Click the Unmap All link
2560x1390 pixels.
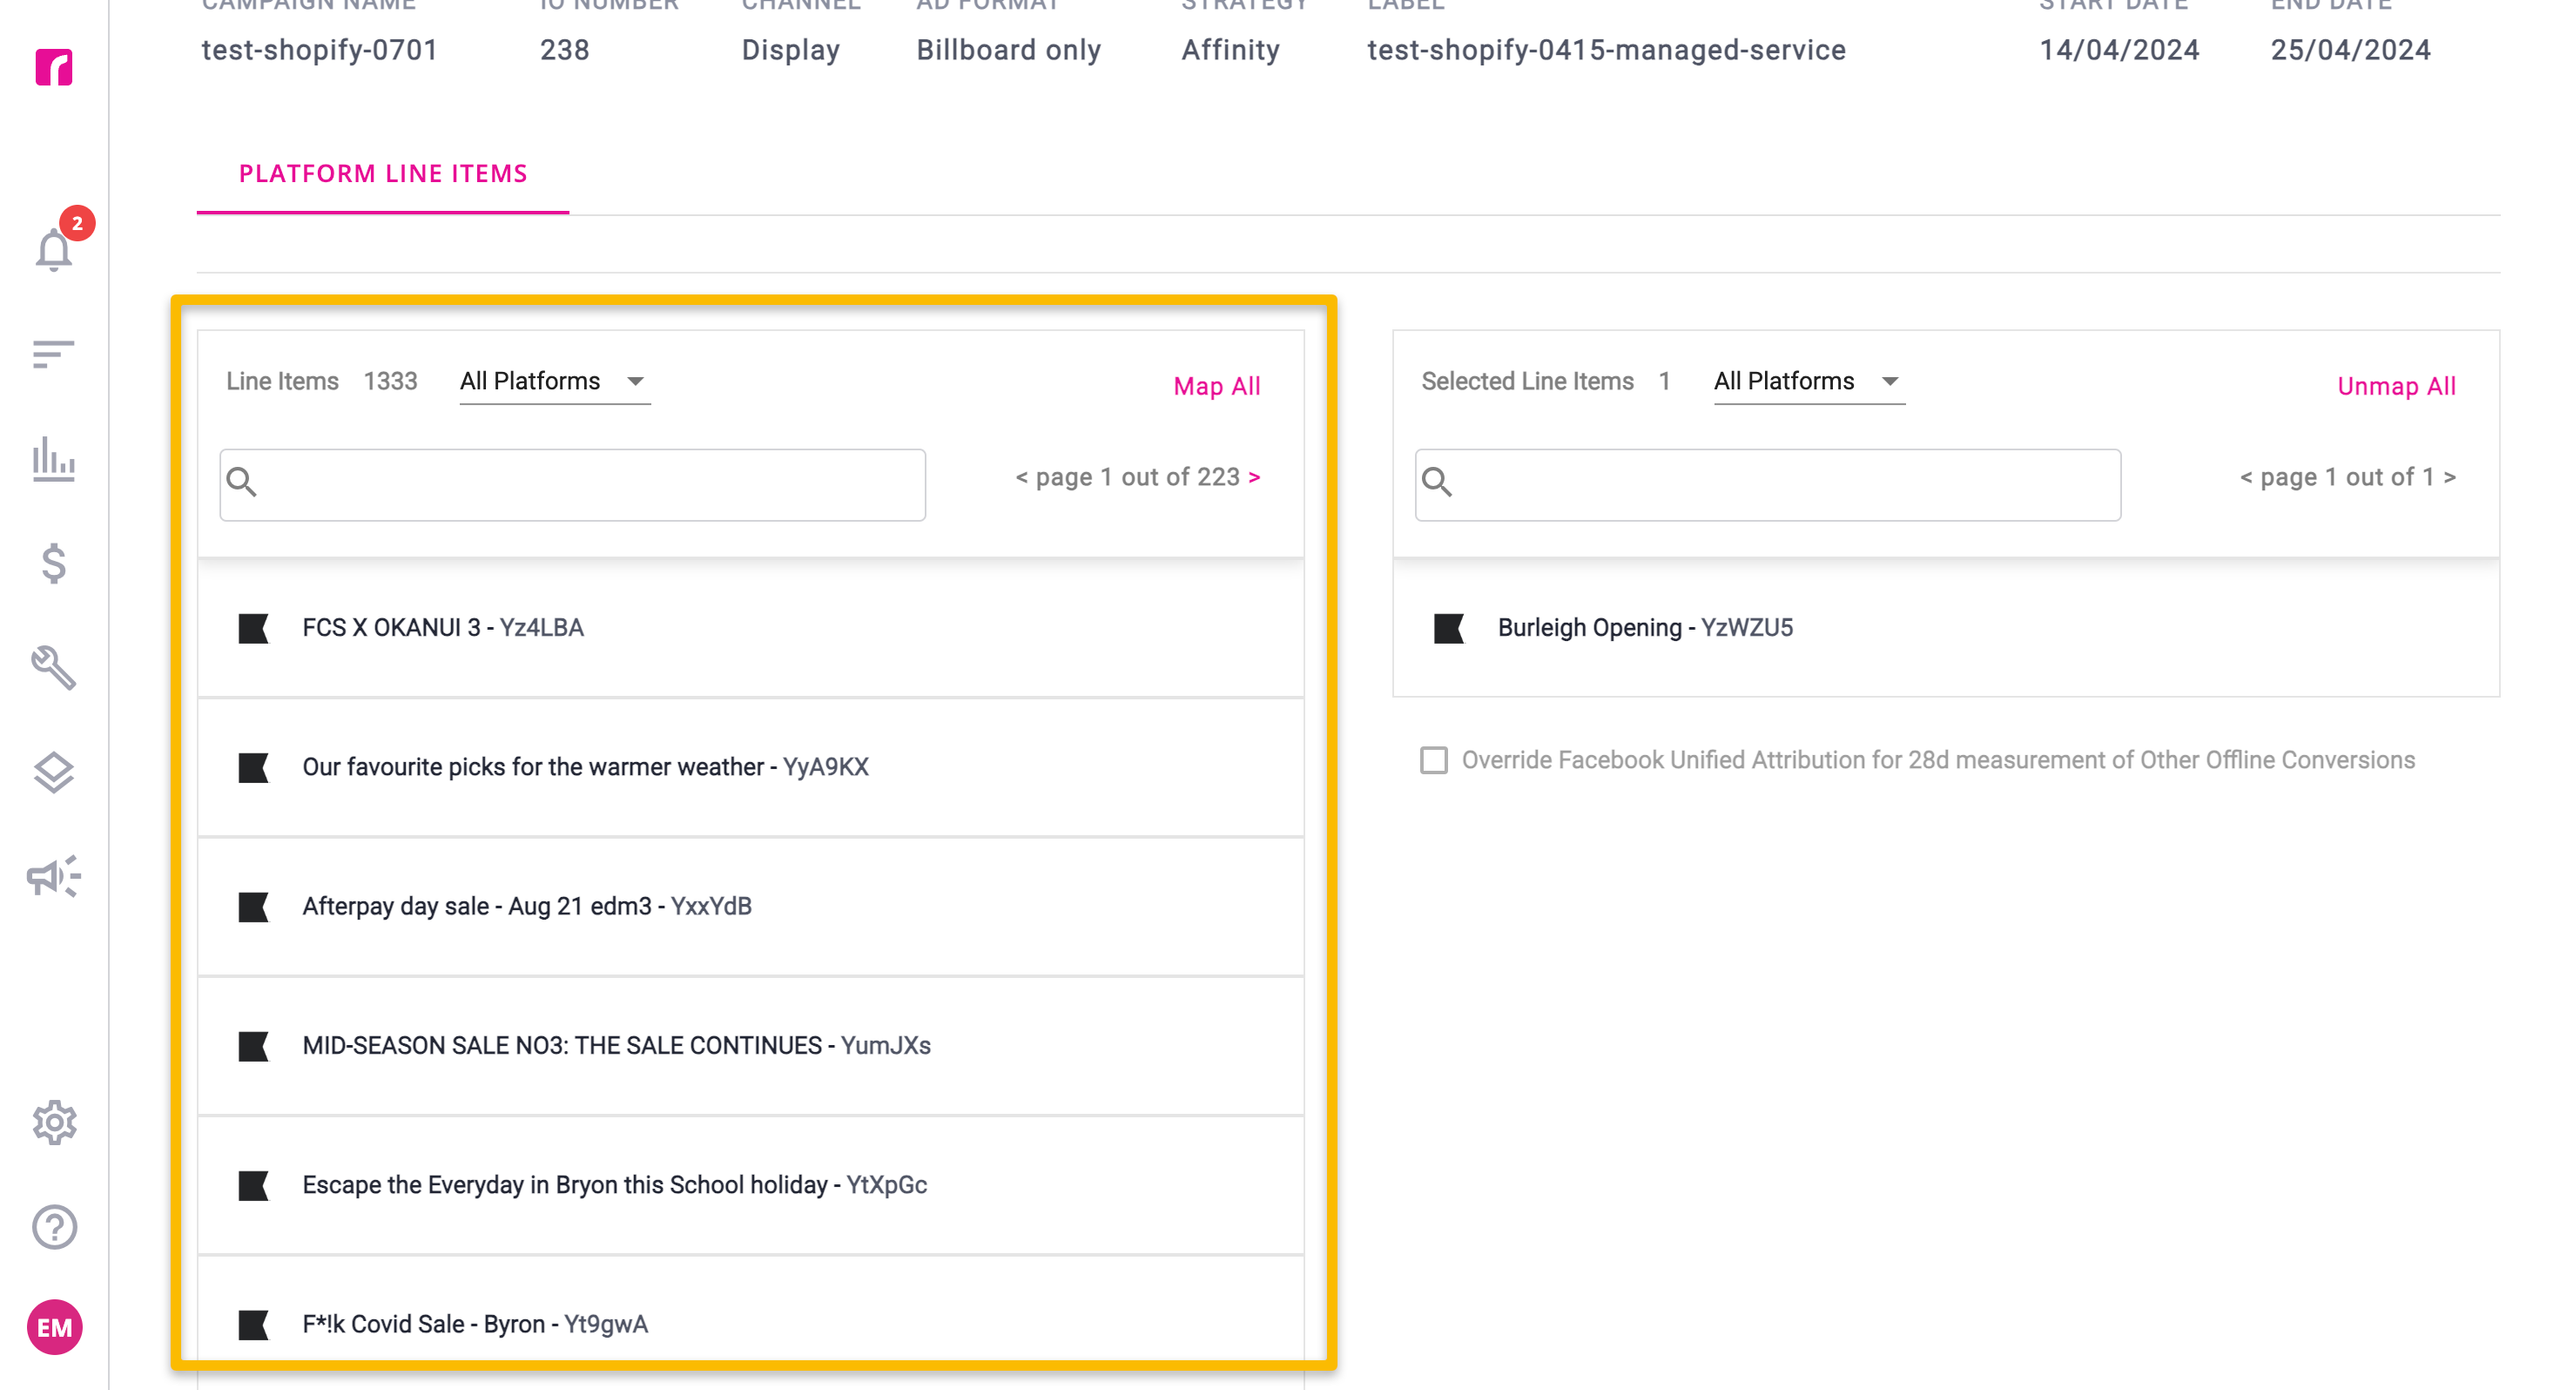point(2396,386)
